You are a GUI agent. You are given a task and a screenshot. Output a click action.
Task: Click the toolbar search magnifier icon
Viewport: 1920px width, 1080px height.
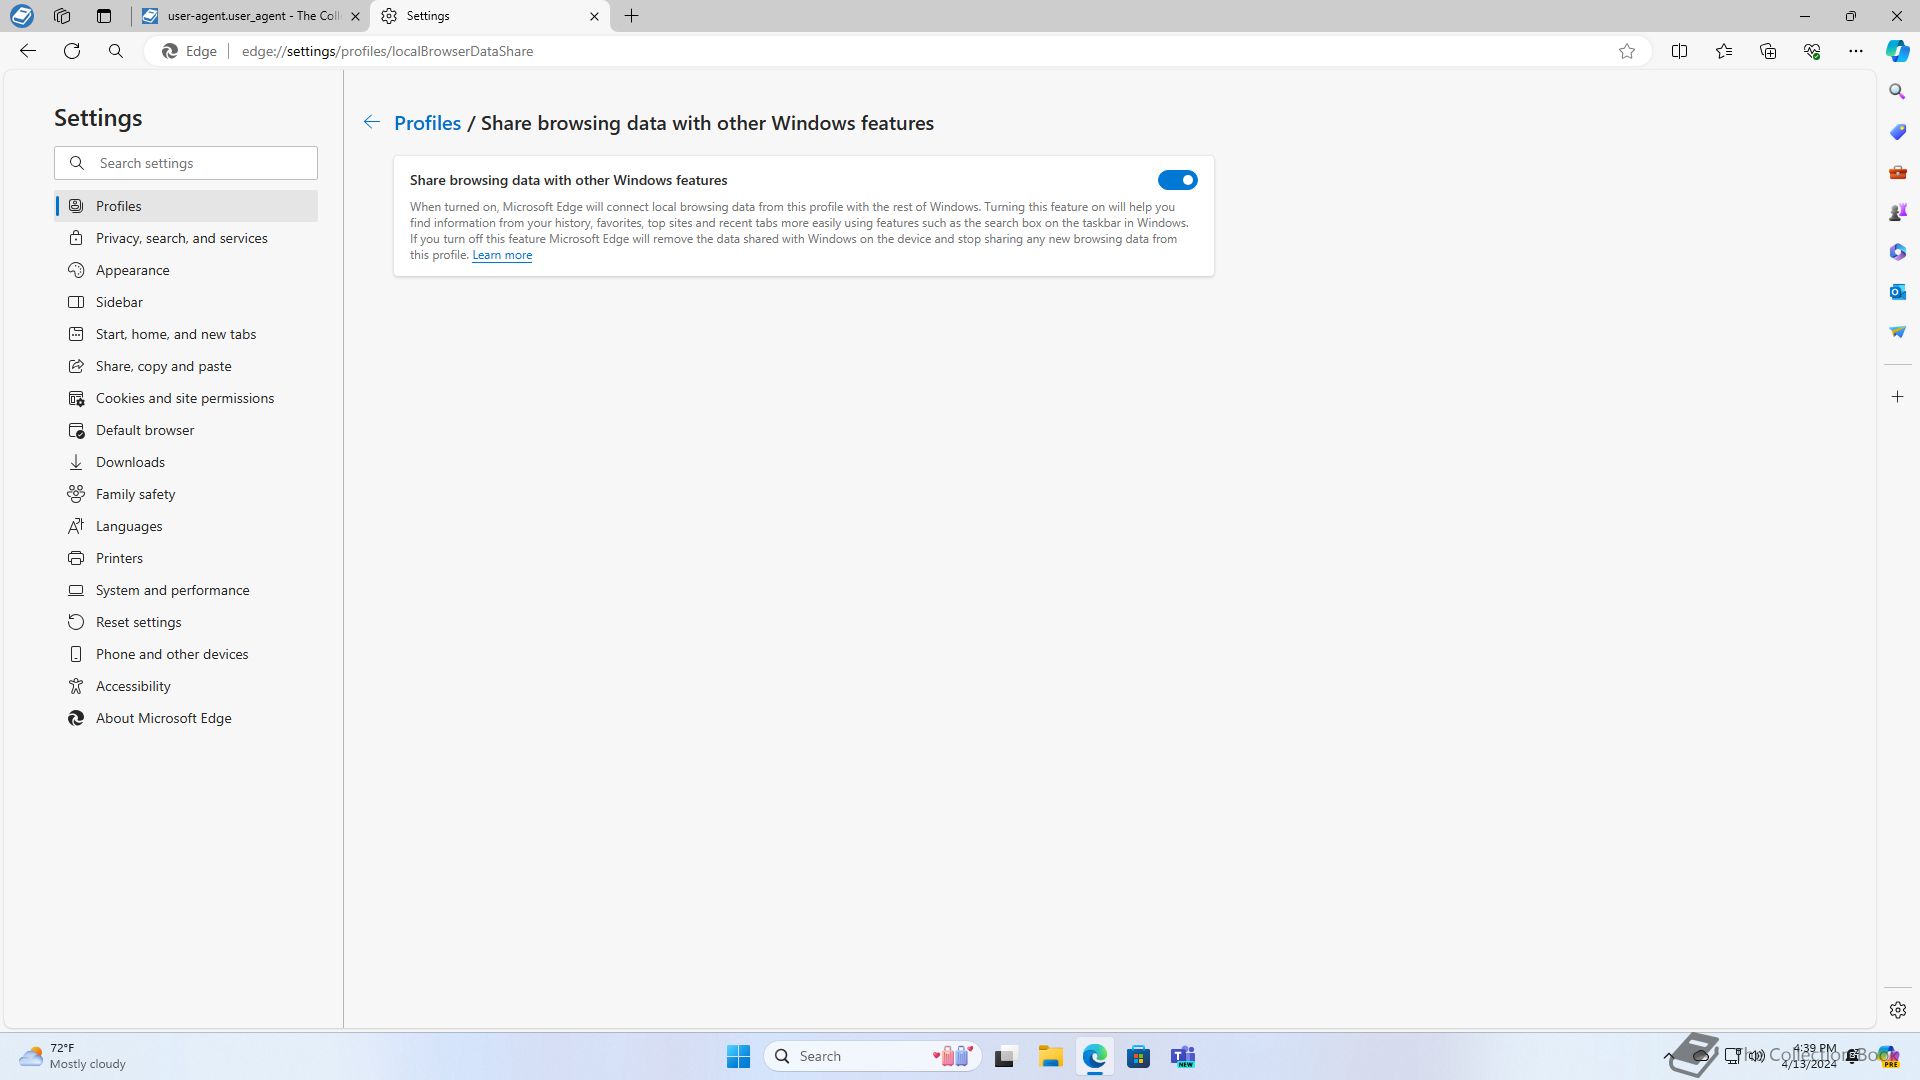[116, 51]
